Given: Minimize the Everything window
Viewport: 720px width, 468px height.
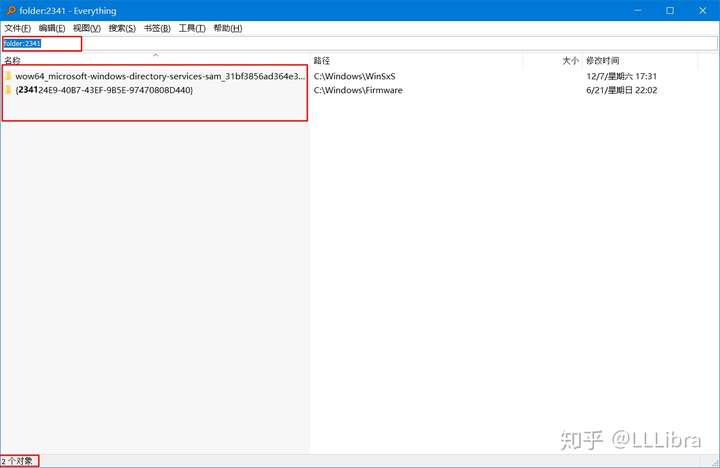Looking at the screenshot, I should (x=637, y=10).
